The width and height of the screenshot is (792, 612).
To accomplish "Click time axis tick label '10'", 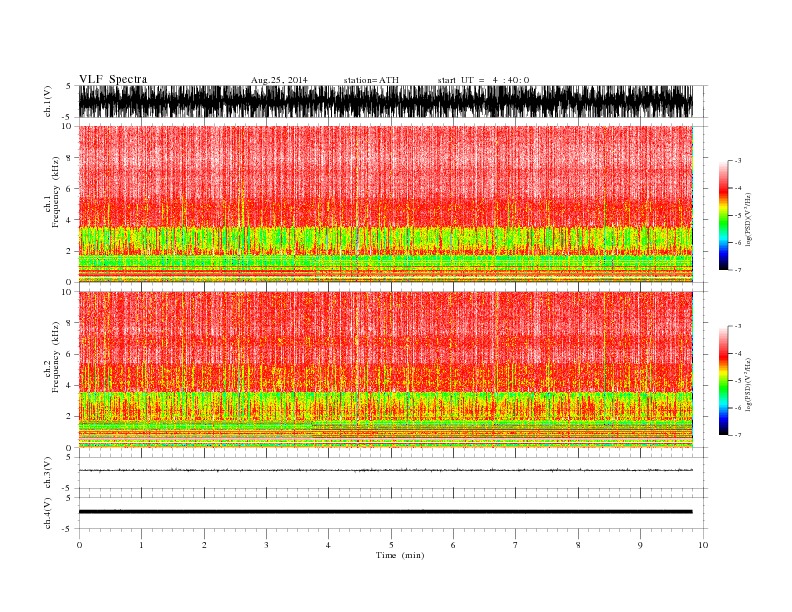I will pos(703,545).
